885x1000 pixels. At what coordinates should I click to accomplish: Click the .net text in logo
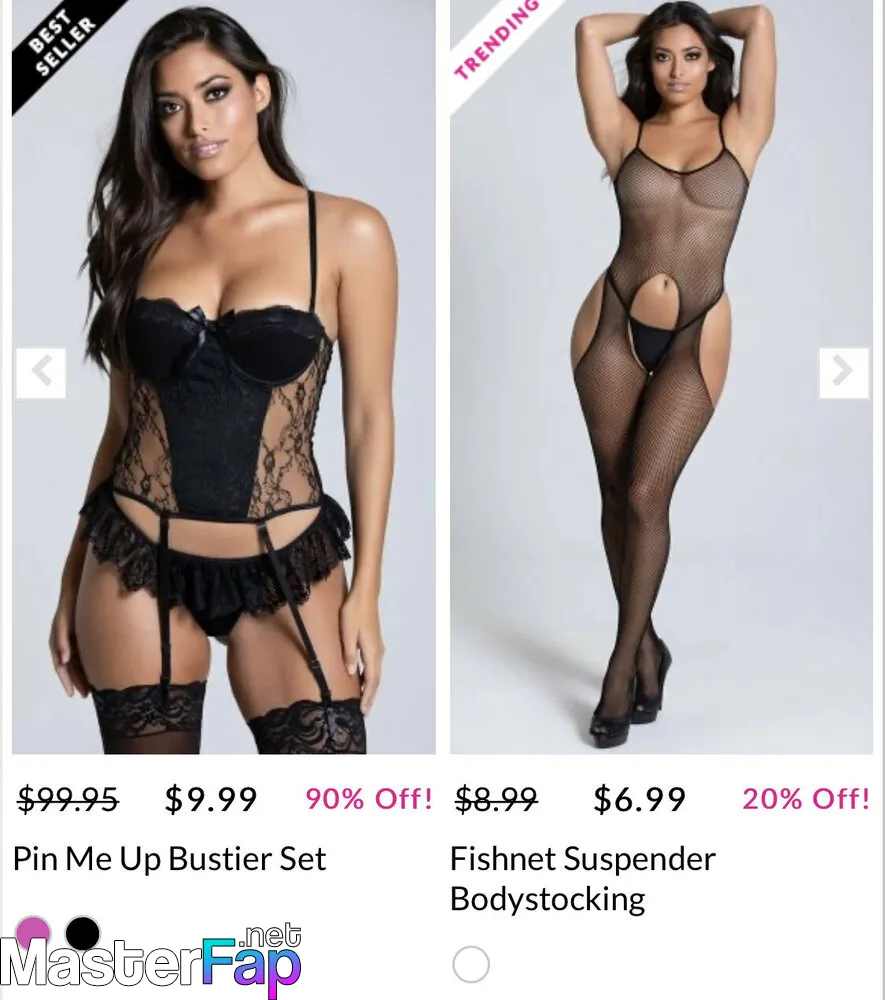(x=271, y=935)
